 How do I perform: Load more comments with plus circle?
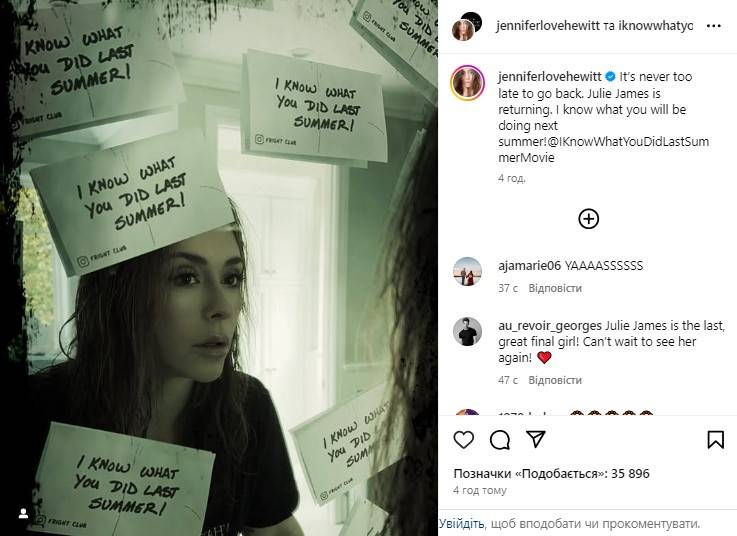(588, 219)
